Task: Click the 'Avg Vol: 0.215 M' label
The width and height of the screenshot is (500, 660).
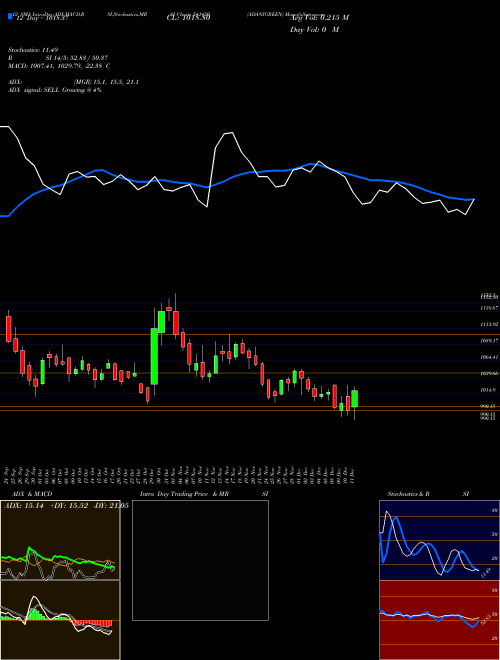Action: pos(319,18)
